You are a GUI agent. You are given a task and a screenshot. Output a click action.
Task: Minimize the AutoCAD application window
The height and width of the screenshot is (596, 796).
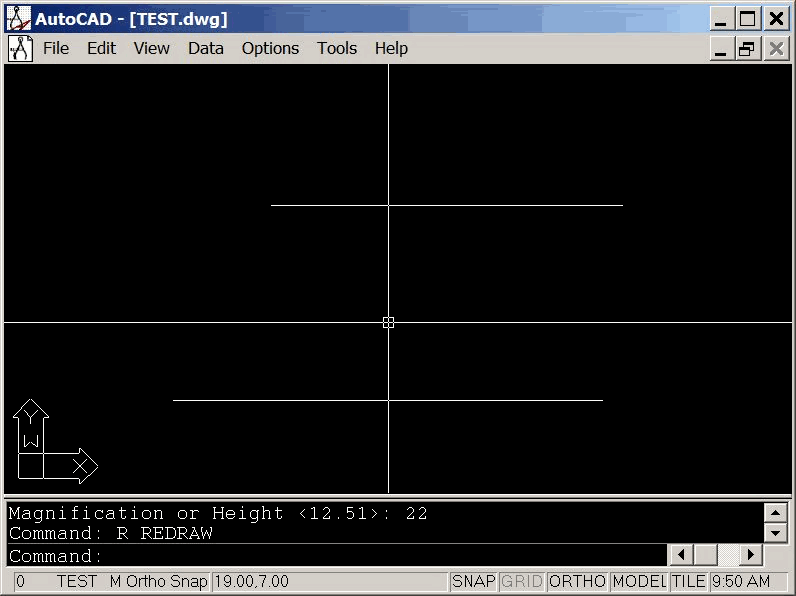pyautogui.click(x=720, y=19)
